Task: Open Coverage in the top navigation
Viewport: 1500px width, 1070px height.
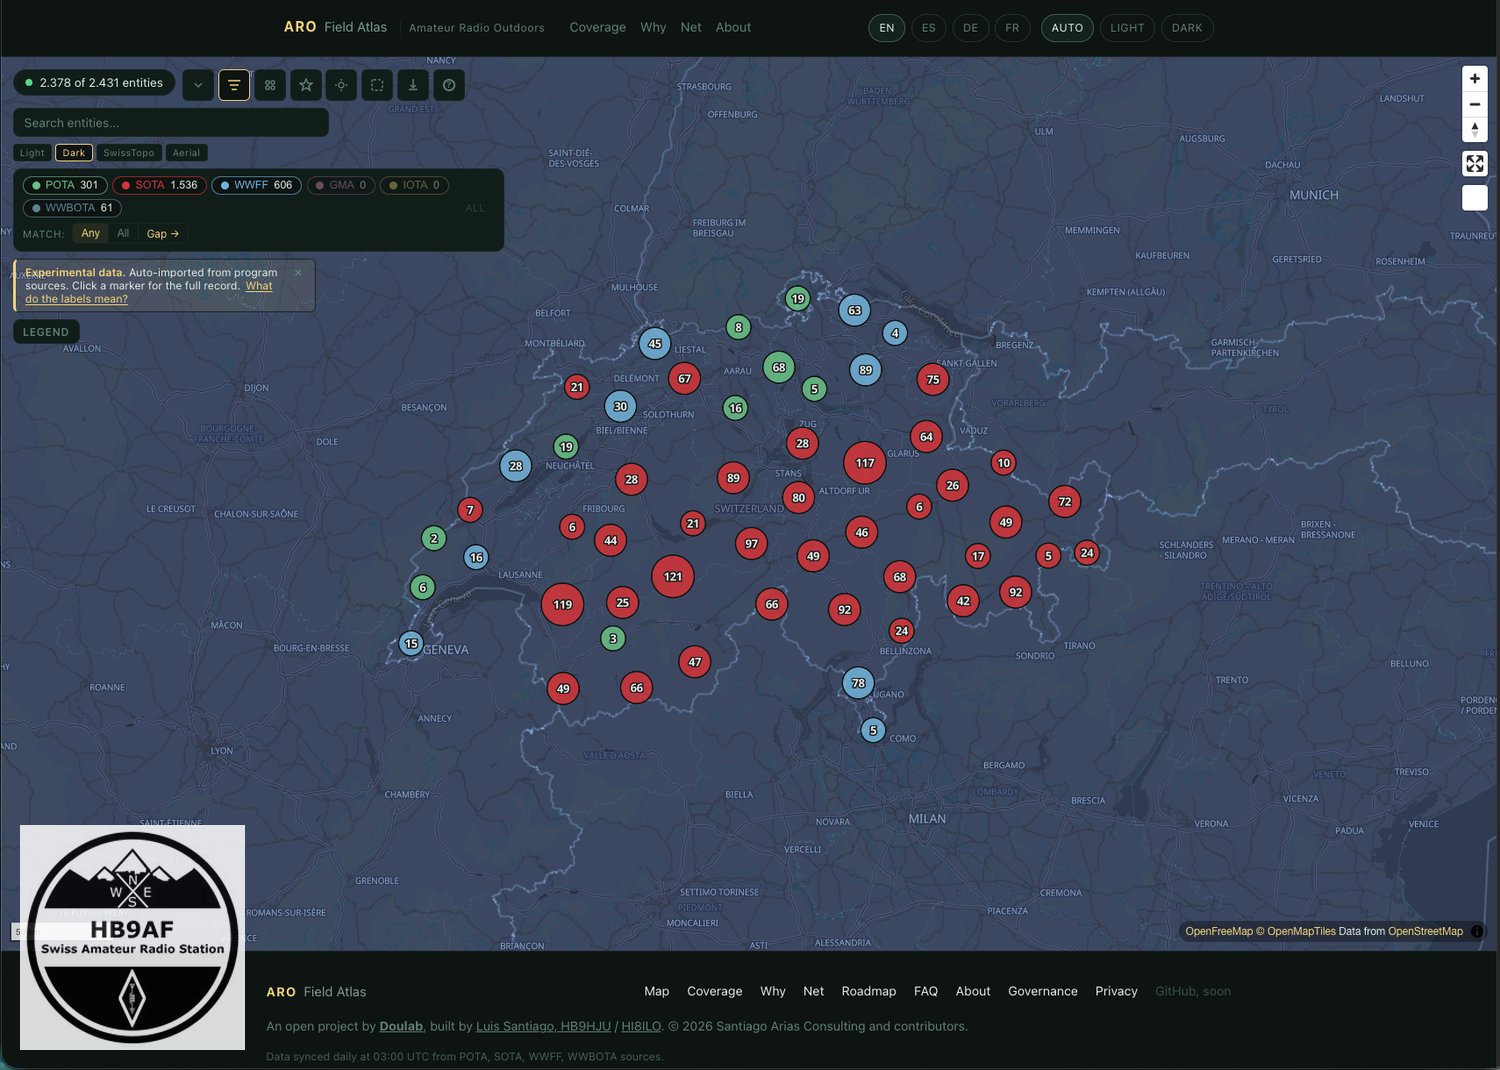Action: (x=598, y=27)
